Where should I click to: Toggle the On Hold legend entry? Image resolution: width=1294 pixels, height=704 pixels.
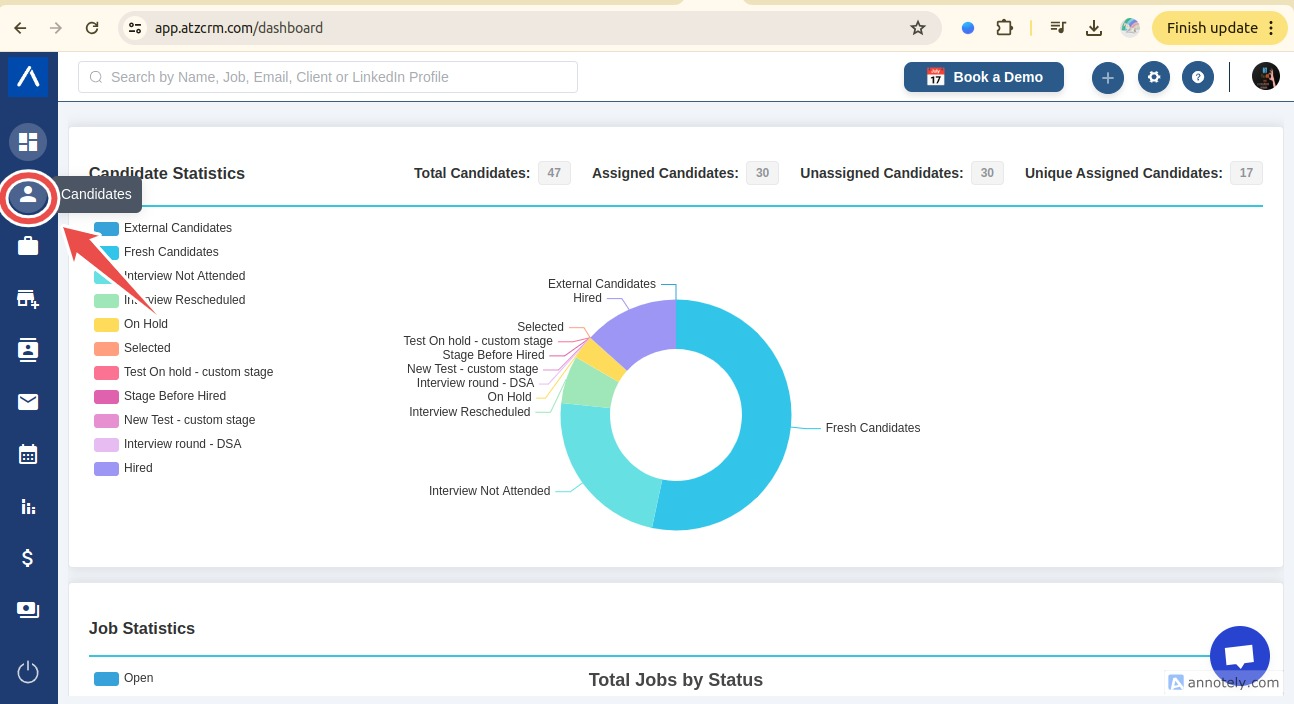pyautogui.click(x=145, y=324)
